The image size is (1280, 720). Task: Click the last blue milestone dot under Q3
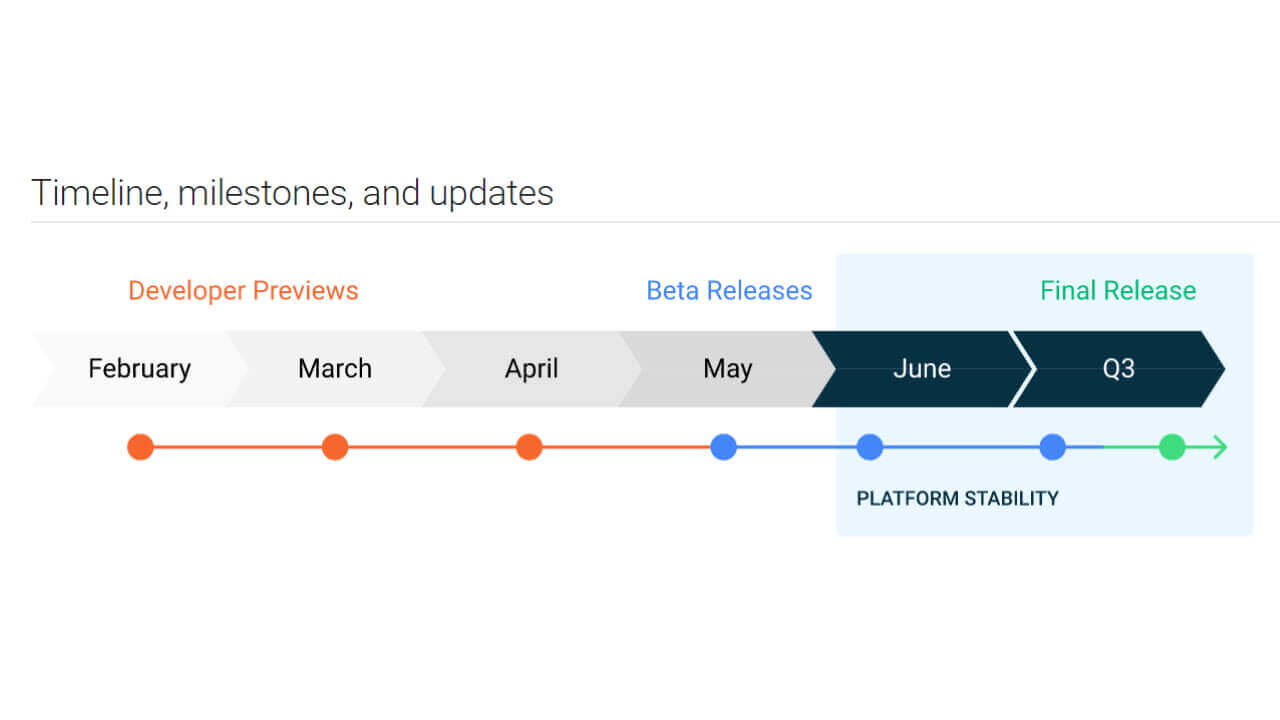[1052, 447]
